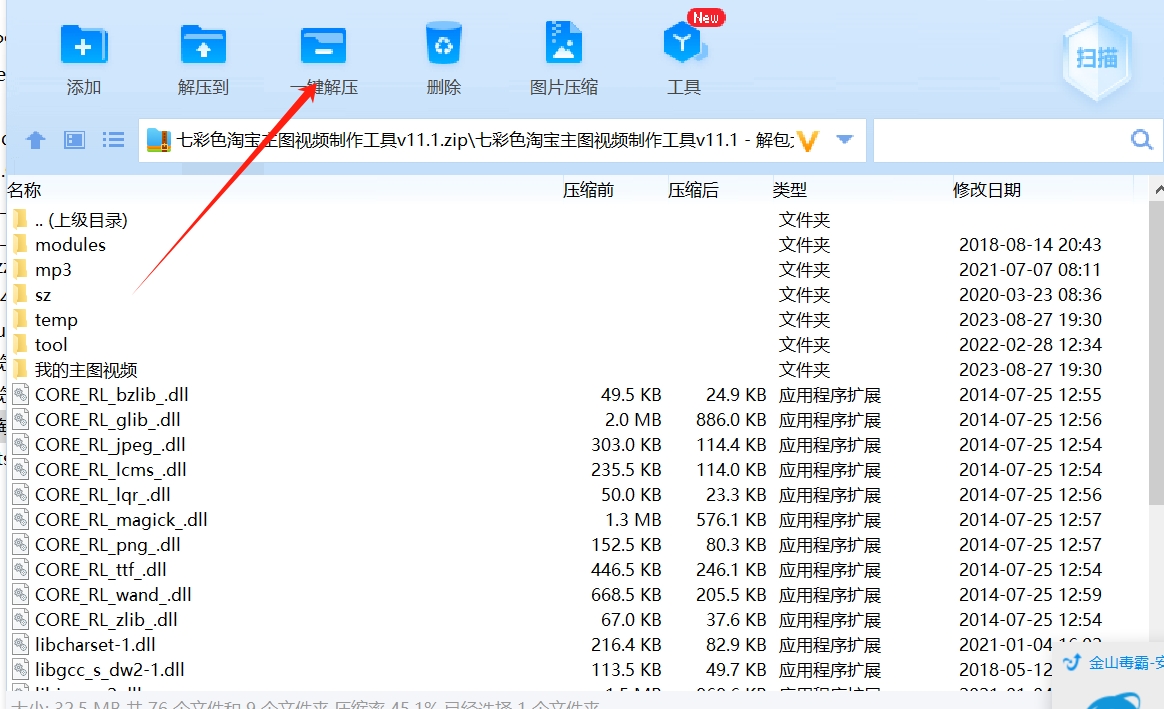Click the tool folder icon
Viewport: 1164px width, 709px height.
tap(20, 344)
